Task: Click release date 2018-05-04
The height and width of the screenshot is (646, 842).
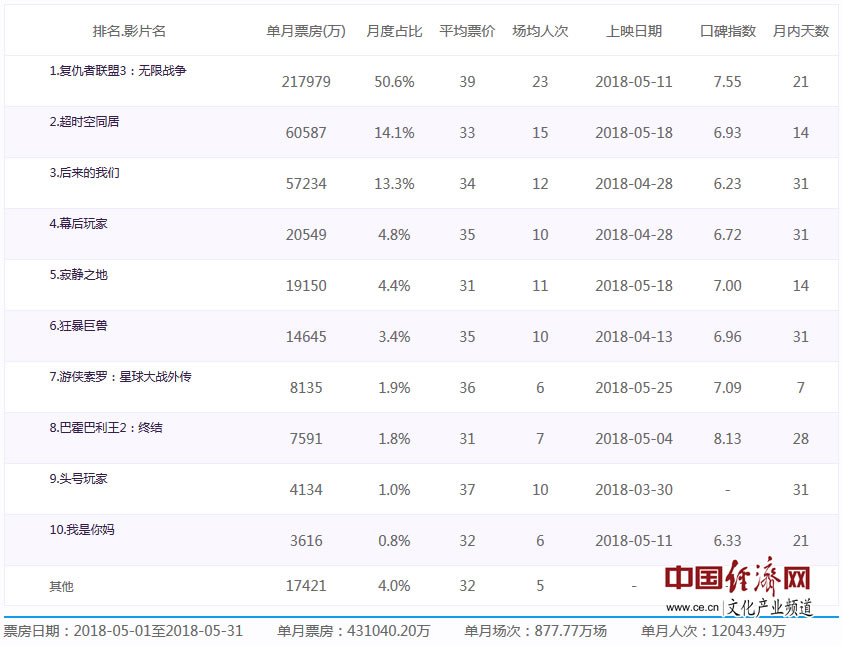Action: click(x=634, y=439)
